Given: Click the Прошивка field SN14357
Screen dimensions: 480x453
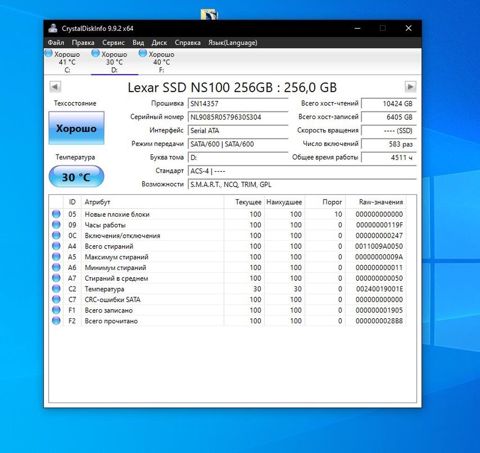Looking at the screenshot, I should click(x=238, y=103).
